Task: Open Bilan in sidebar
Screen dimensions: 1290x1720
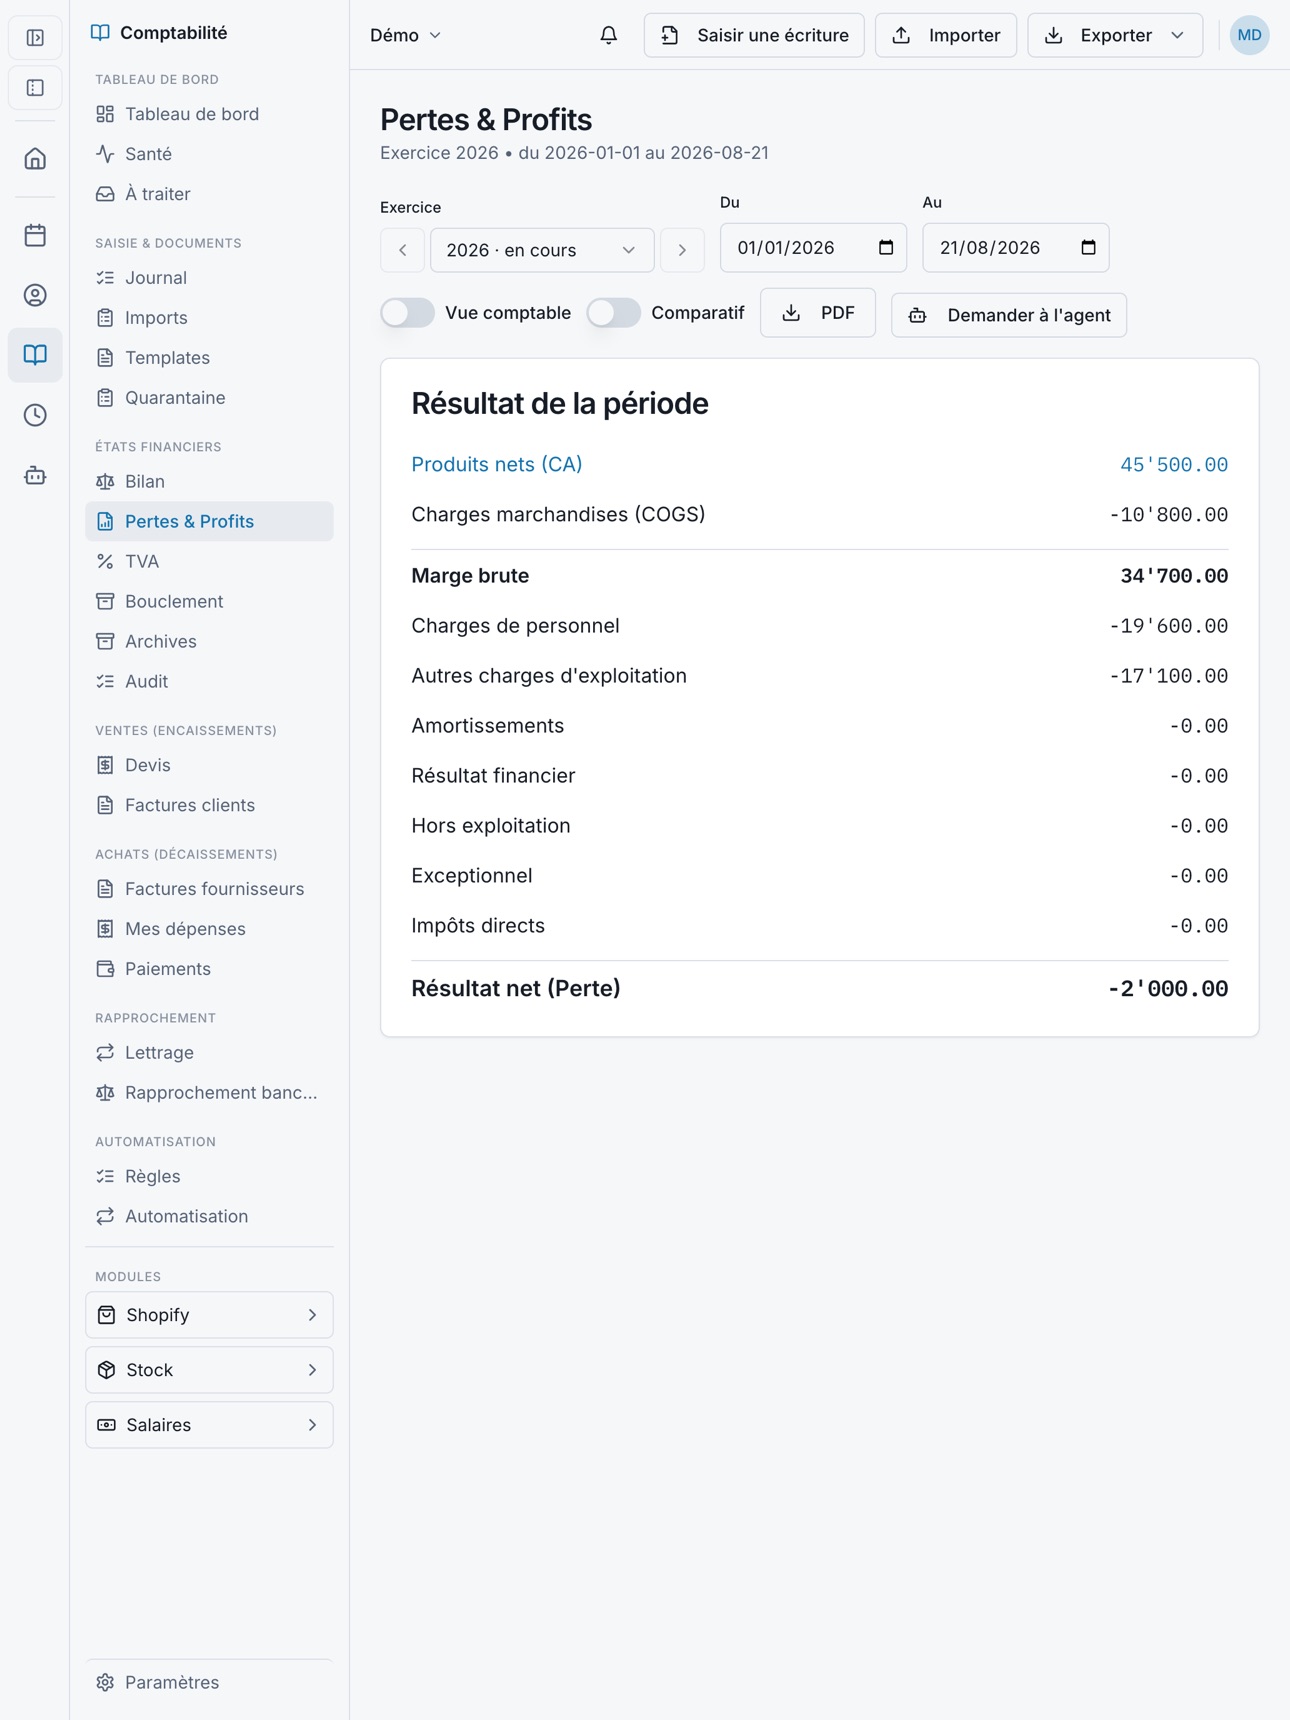Action: point(209,481)
